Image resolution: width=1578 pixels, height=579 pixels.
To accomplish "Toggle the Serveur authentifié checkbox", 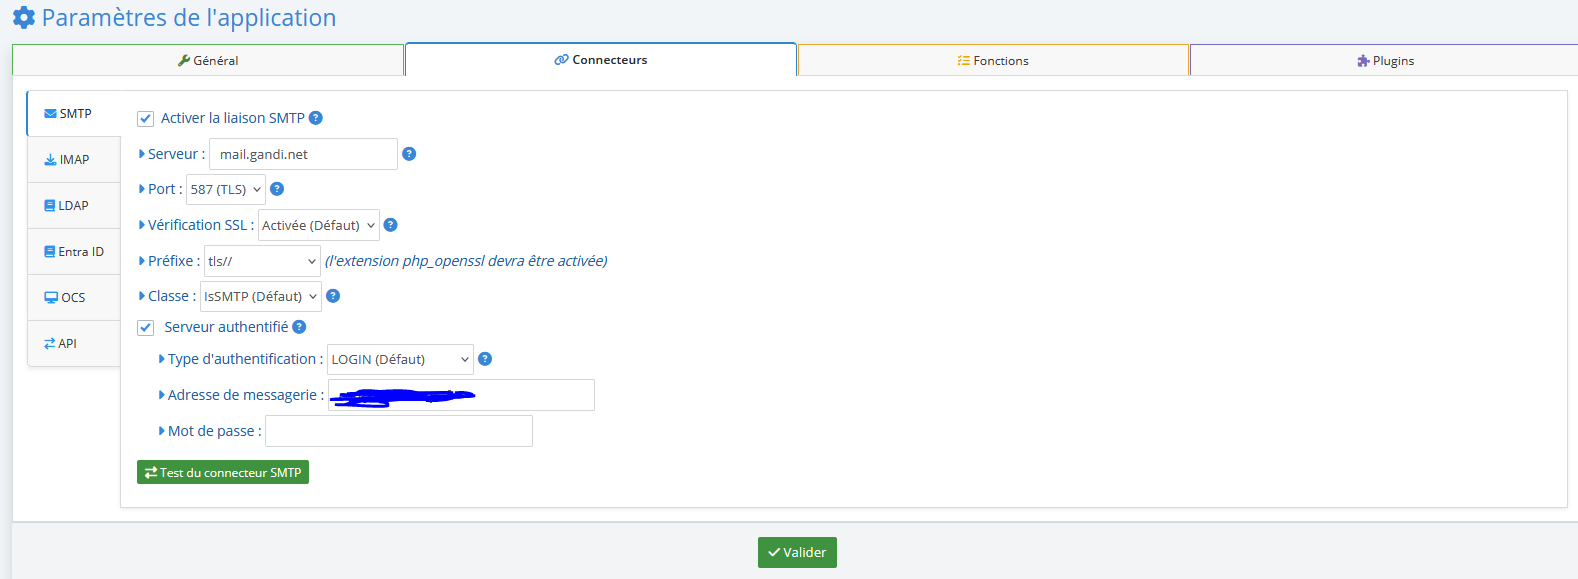I will pyautogui.click(x=146, y=328).
